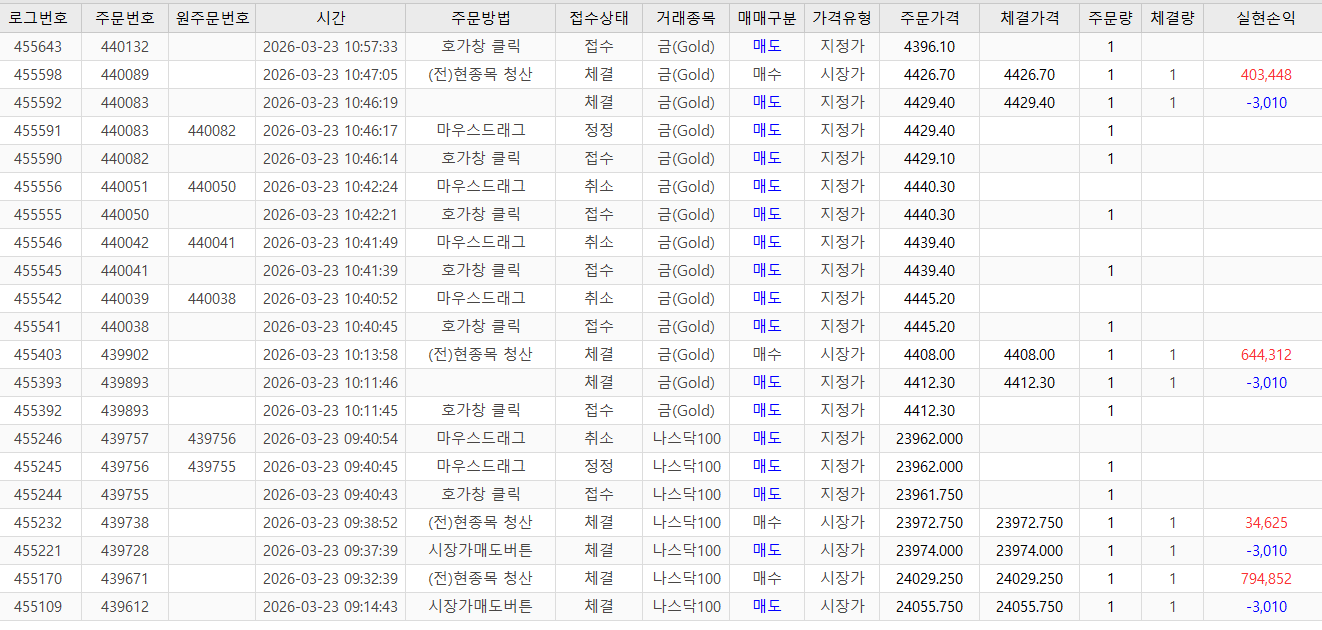Select order number 439671
This screenshot has height=630, width=1322.
click(125, 579)
